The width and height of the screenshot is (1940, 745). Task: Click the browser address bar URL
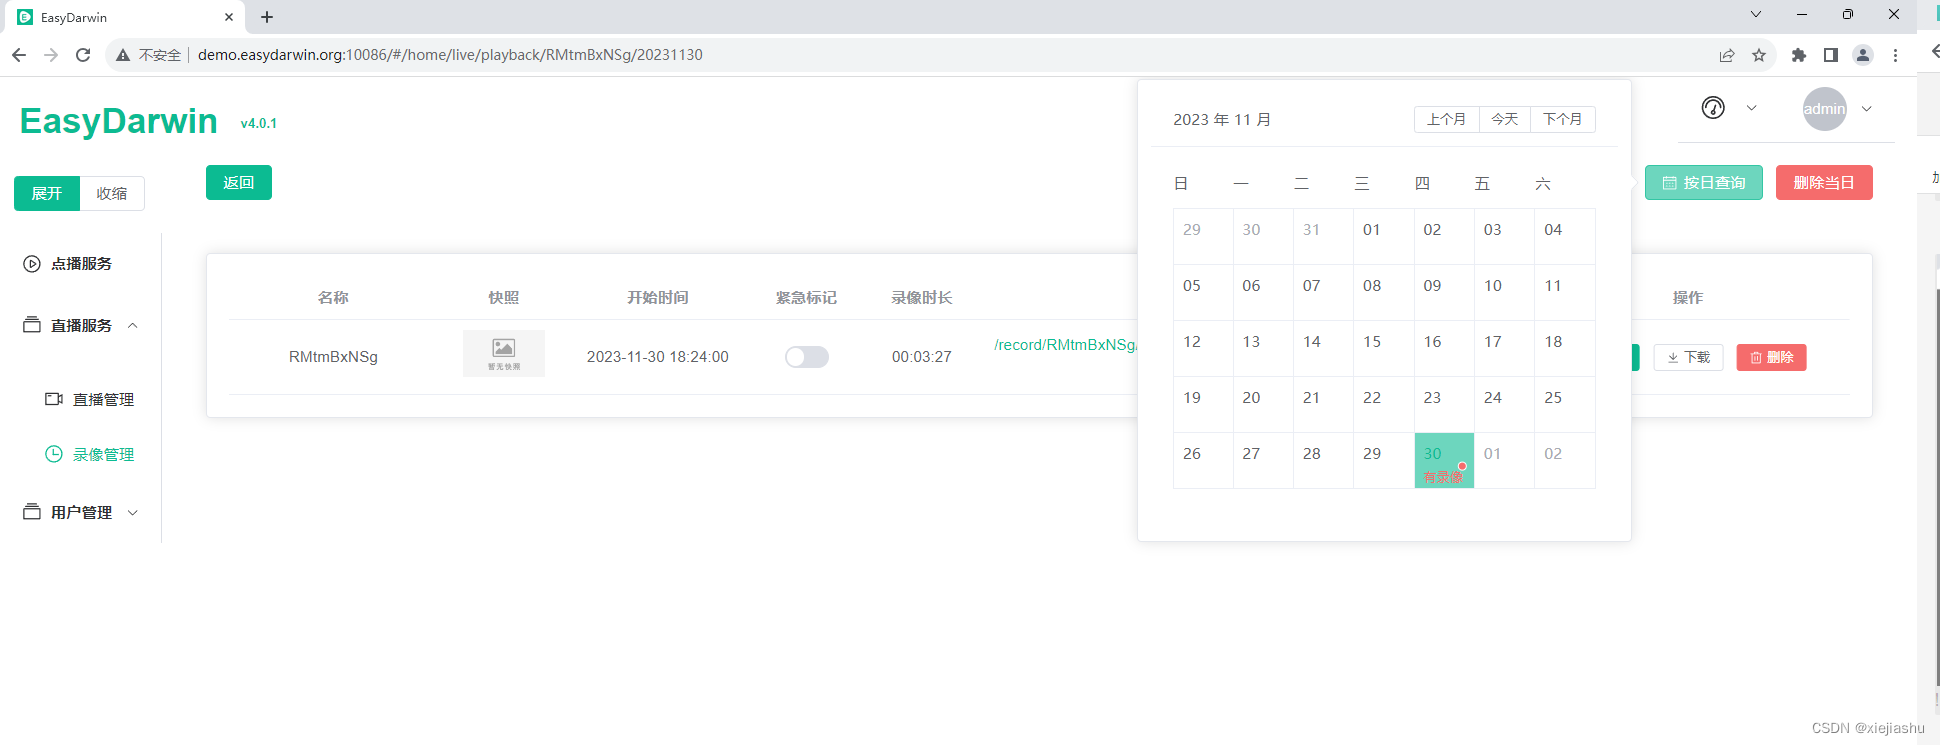(450, 55)
